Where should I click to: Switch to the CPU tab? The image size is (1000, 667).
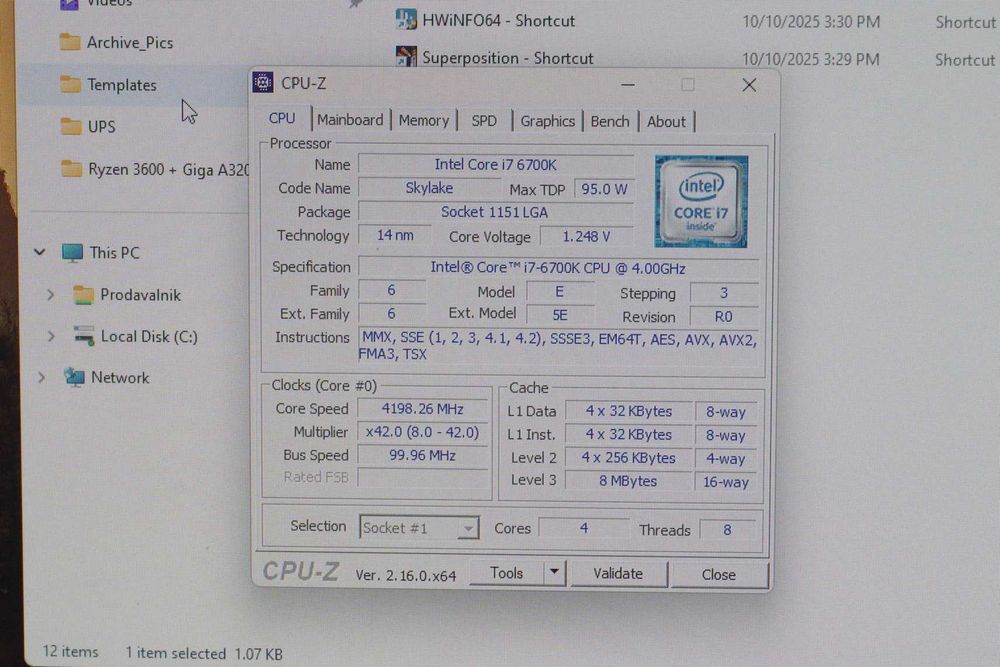(282, 119)
